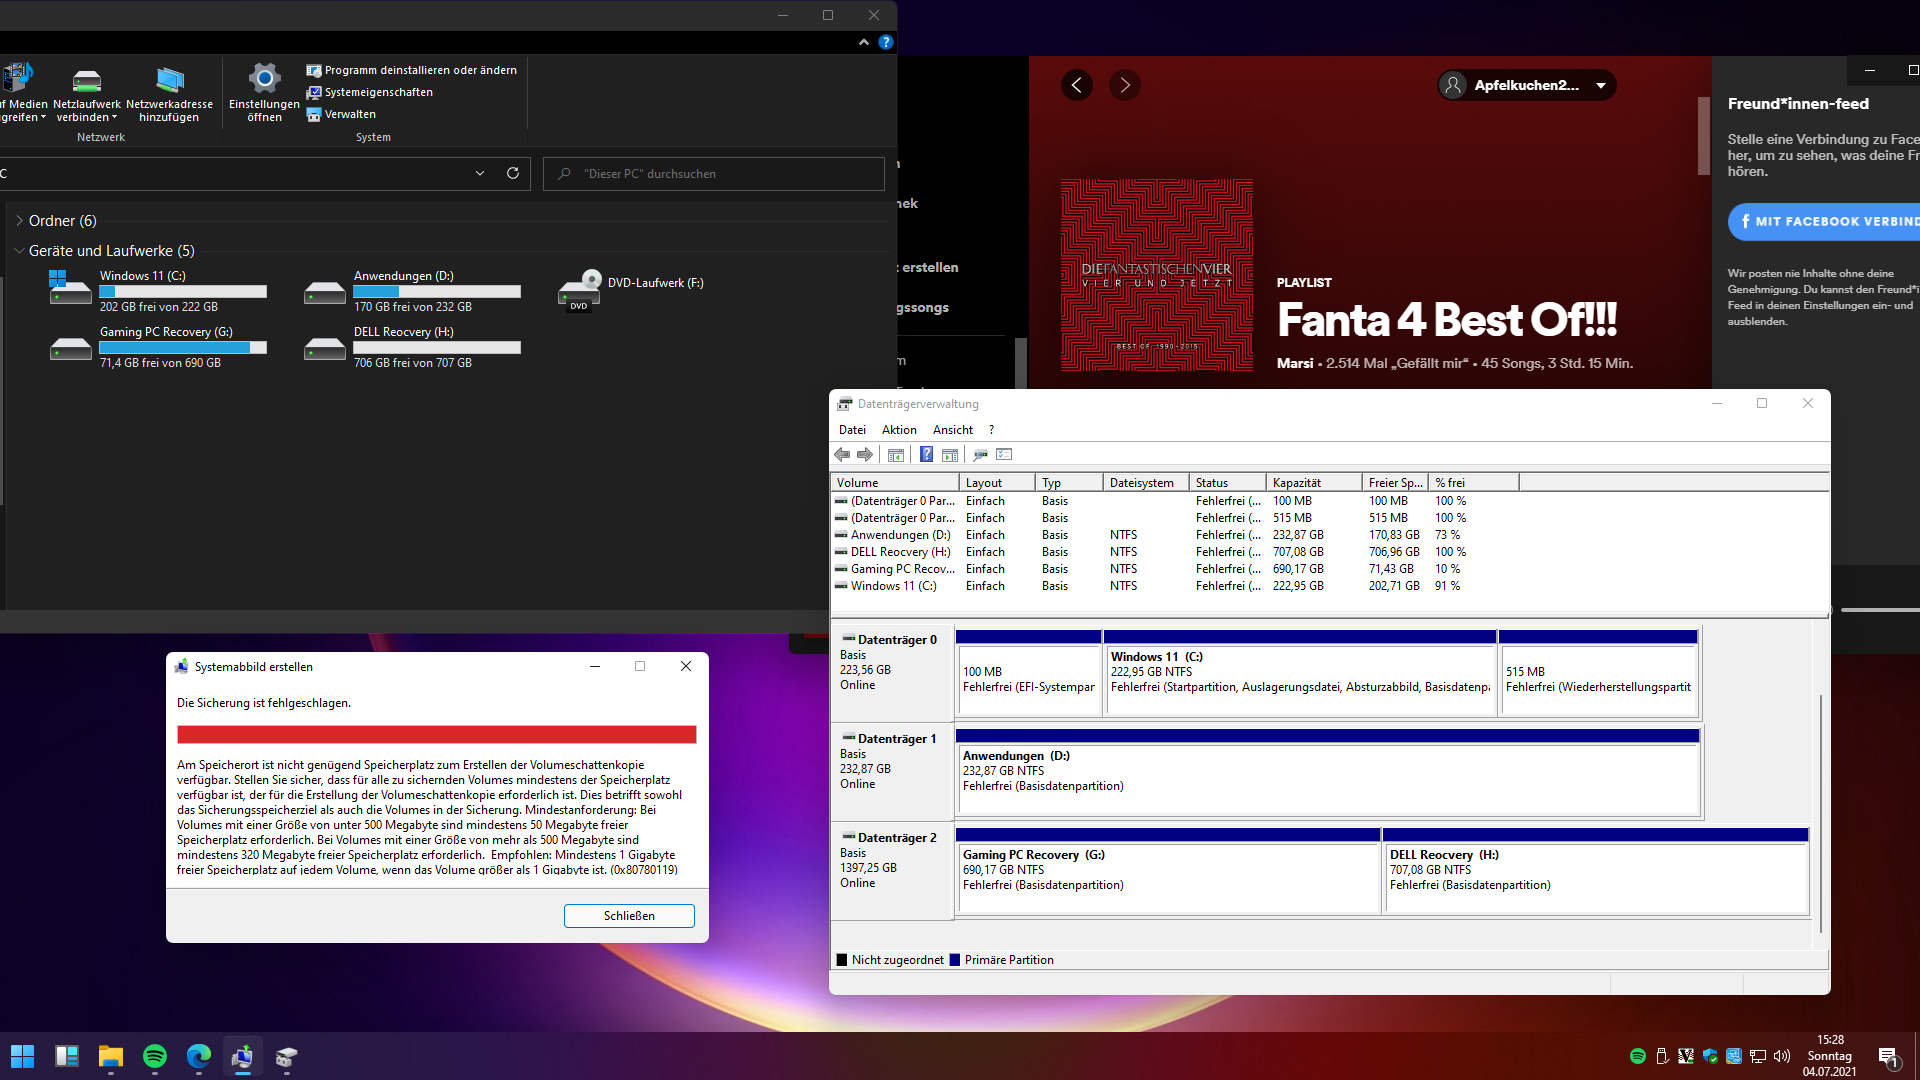Select Anwendungen (D:) partition on Datenträger 1
The width and height of the screenshot is (1920, 1080).
pos(1328,771)
